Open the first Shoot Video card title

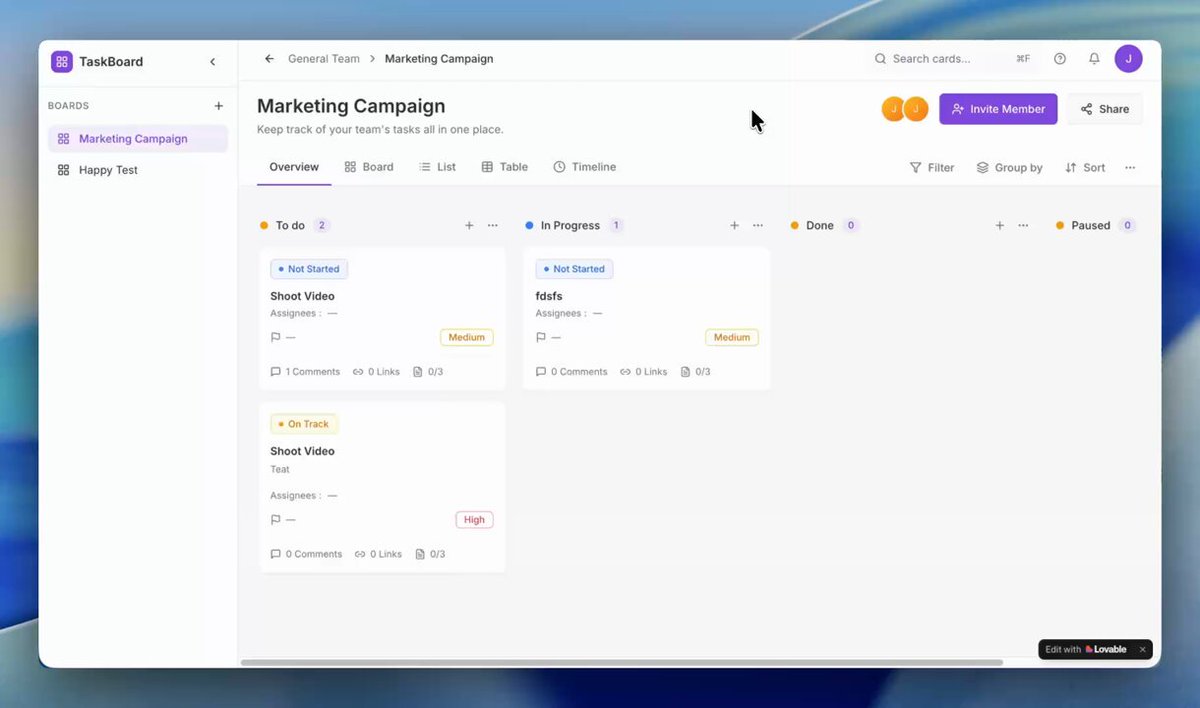(302, 296)
